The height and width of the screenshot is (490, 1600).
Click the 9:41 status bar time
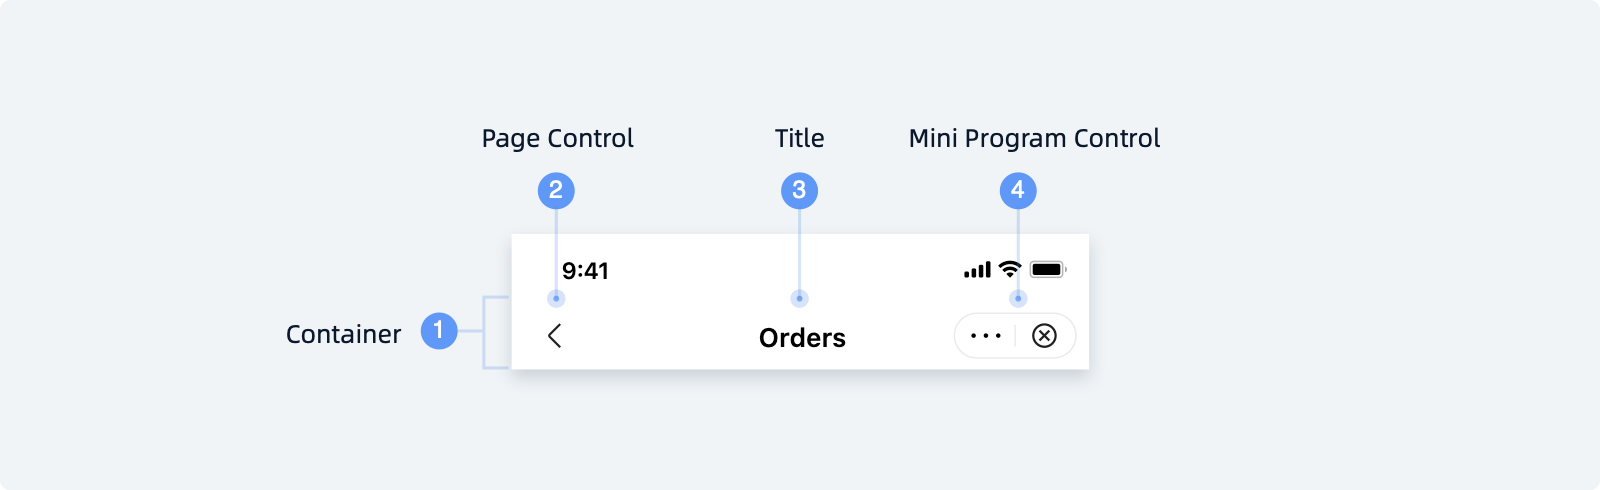pos(585,271)
